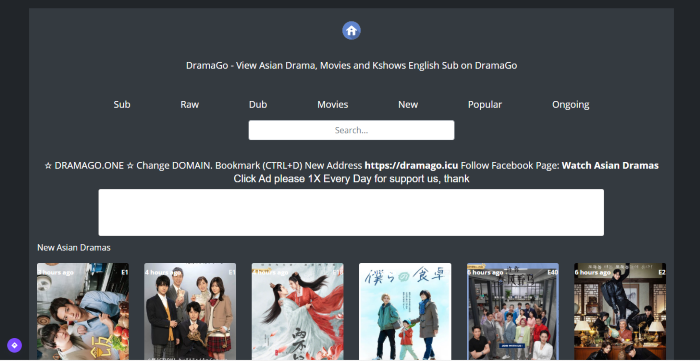The height and width of the screenshot is (361, 700).
Task: Open the 僕らの食卓 drama poster
Action: (405, 311)
